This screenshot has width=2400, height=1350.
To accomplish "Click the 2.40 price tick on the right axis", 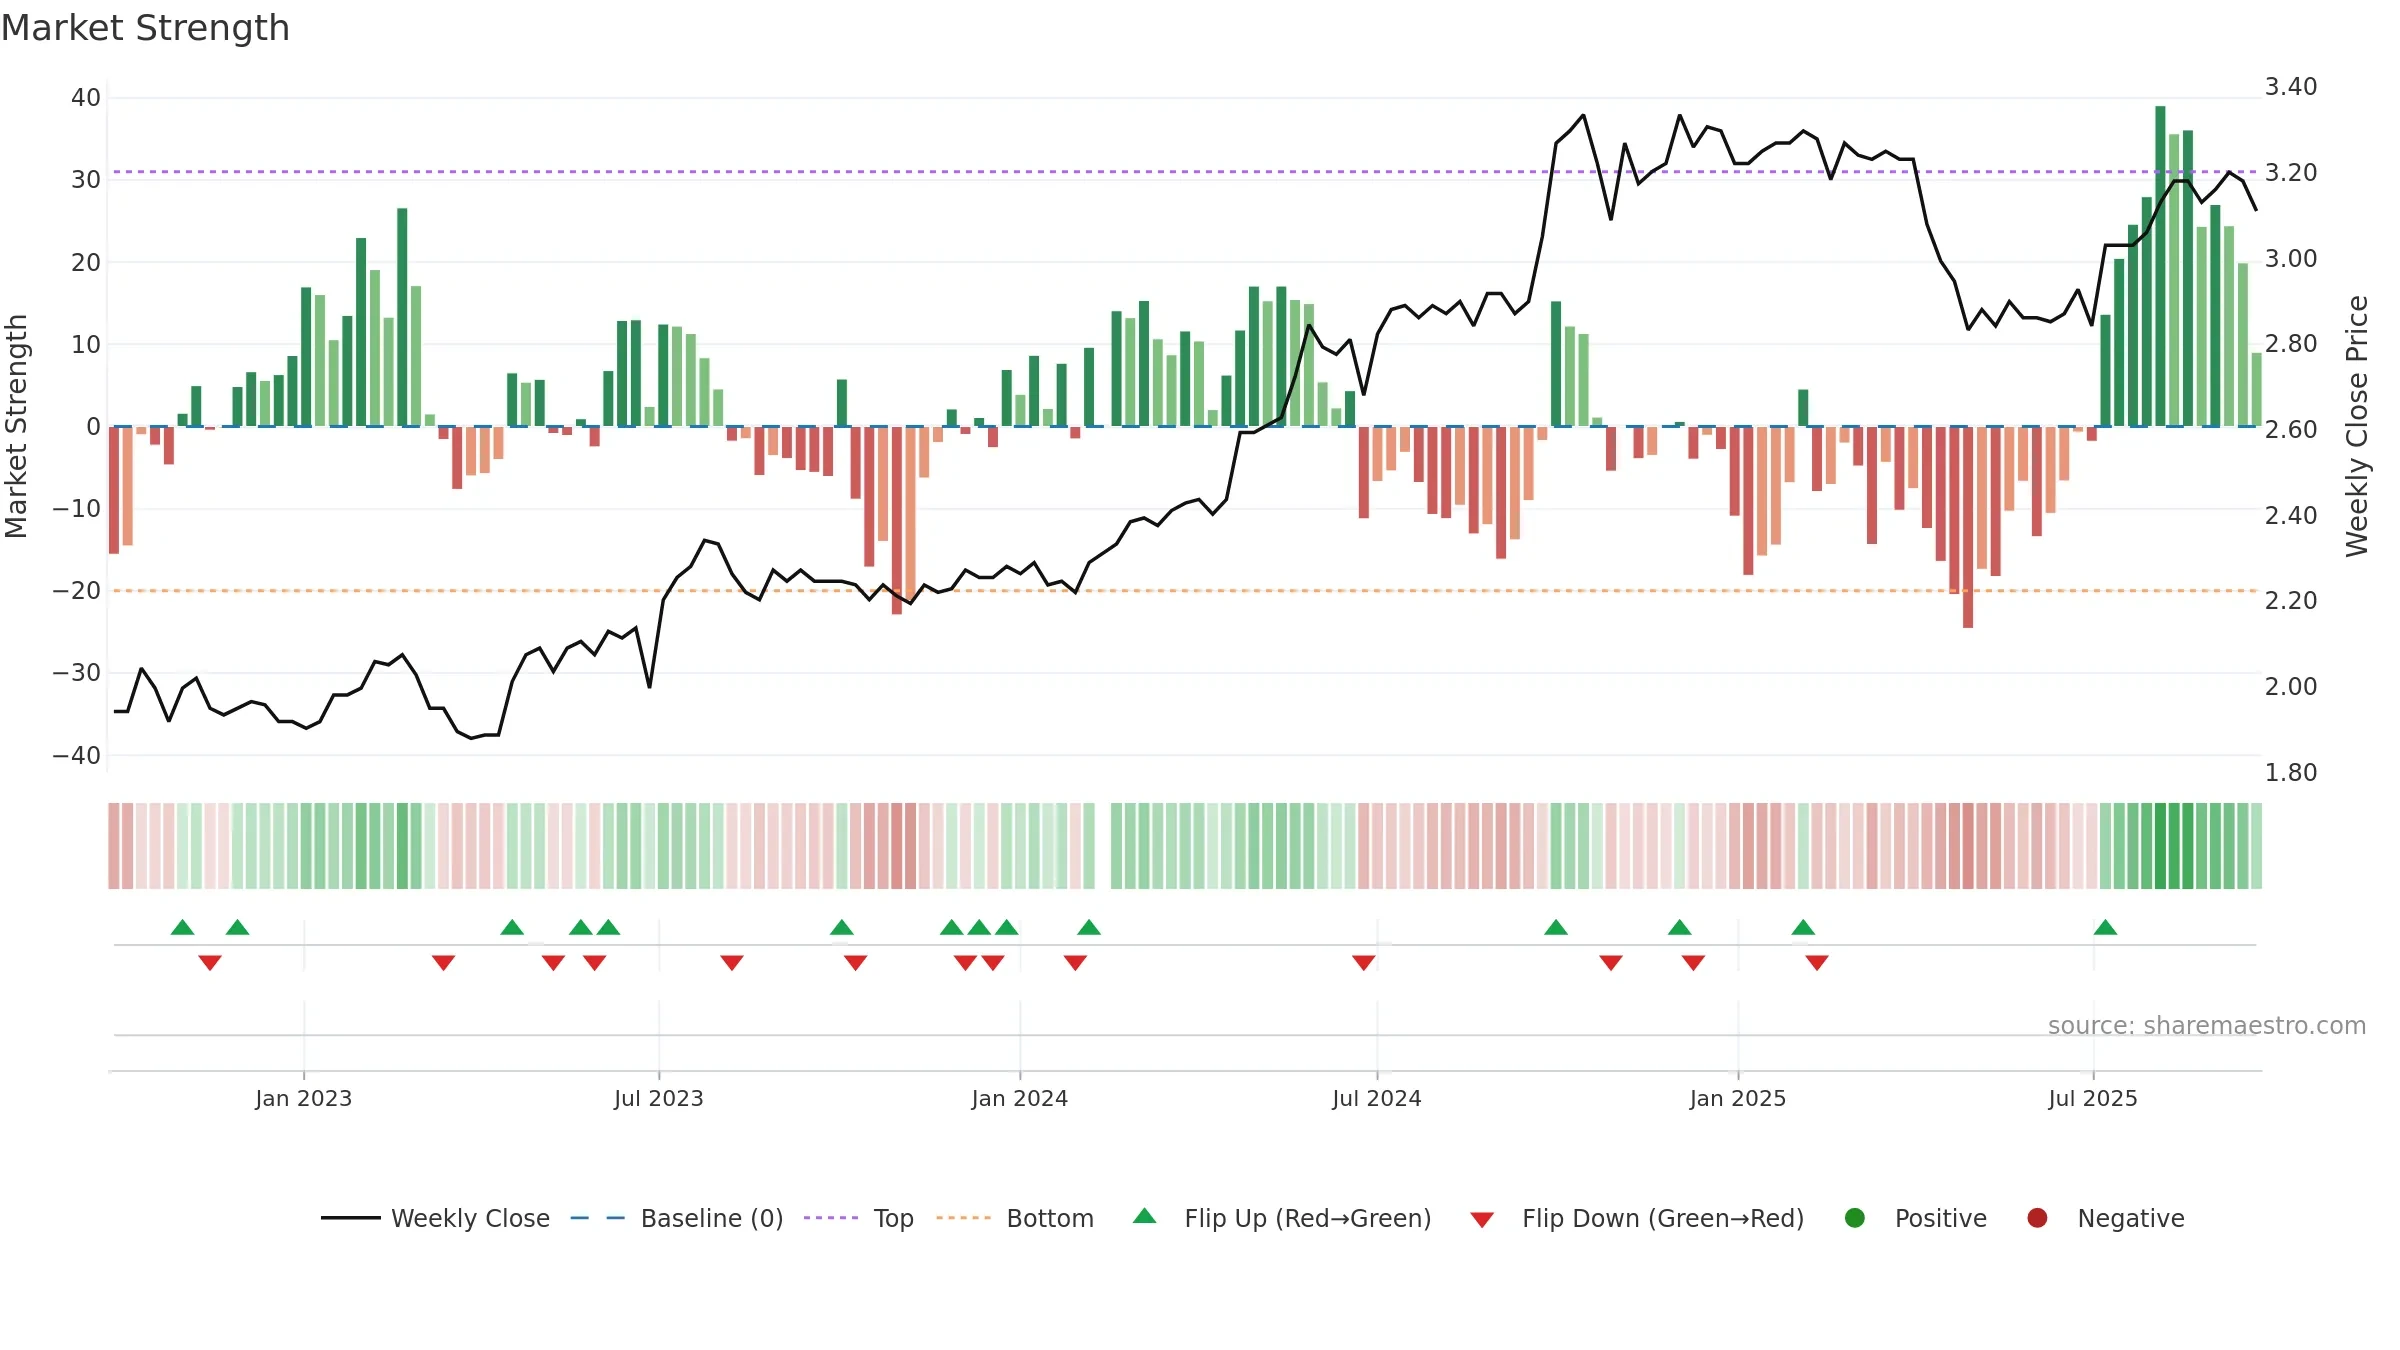I will pos(2291,515).
